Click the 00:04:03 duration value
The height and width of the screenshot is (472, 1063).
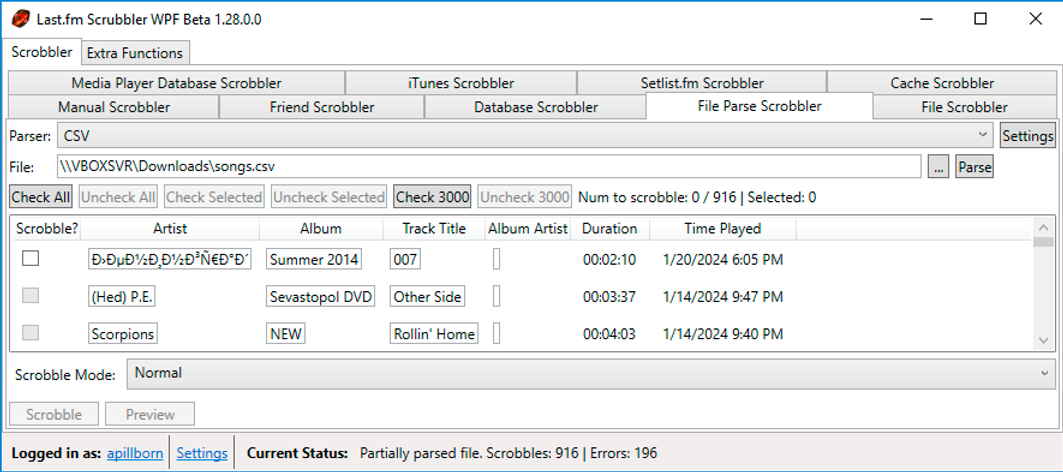609,334
